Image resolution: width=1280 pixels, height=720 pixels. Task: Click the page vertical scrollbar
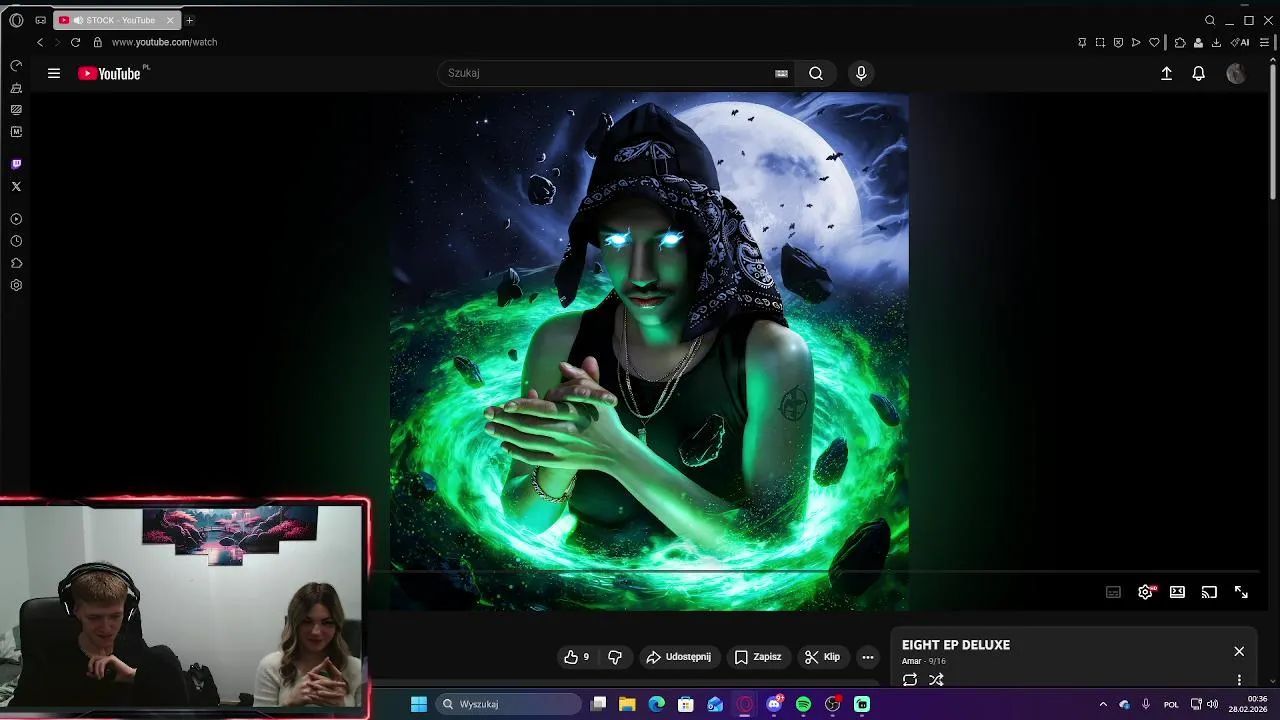coord(1273,130)
